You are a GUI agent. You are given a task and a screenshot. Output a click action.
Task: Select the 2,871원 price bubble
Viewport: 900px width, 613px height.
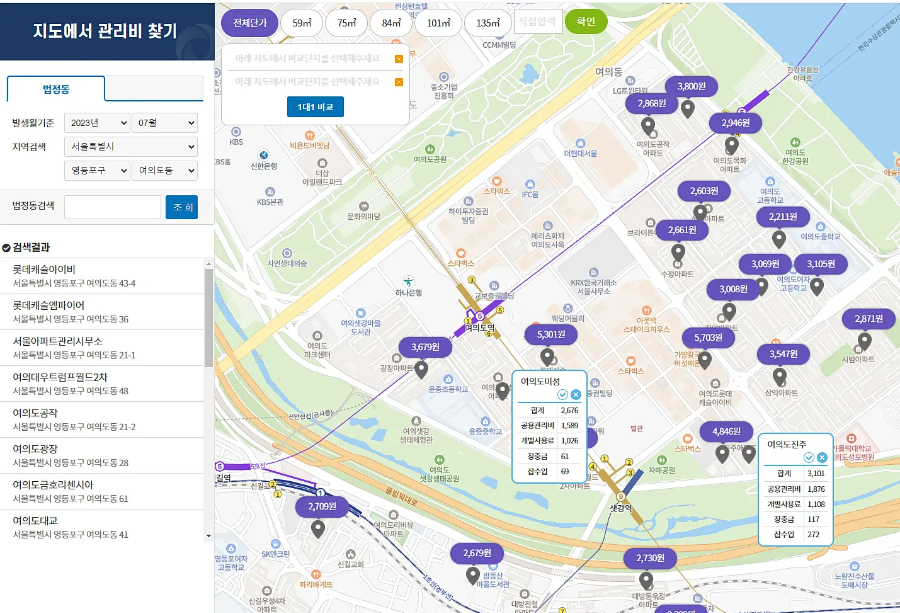[x=868, y=319]
